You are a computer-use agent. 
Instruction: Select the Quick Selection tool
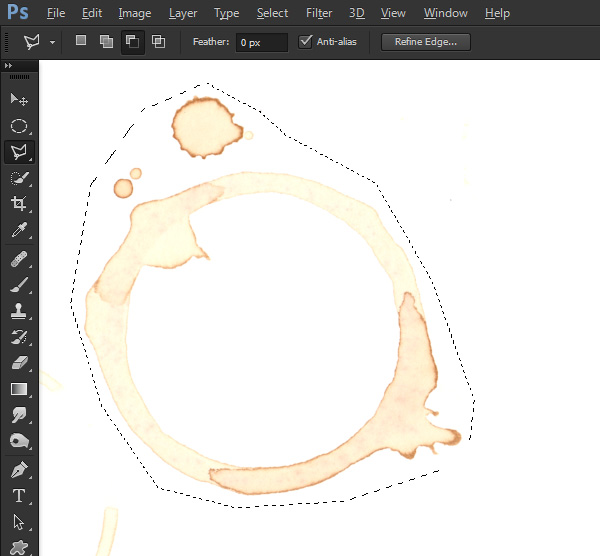coord(19,178)
